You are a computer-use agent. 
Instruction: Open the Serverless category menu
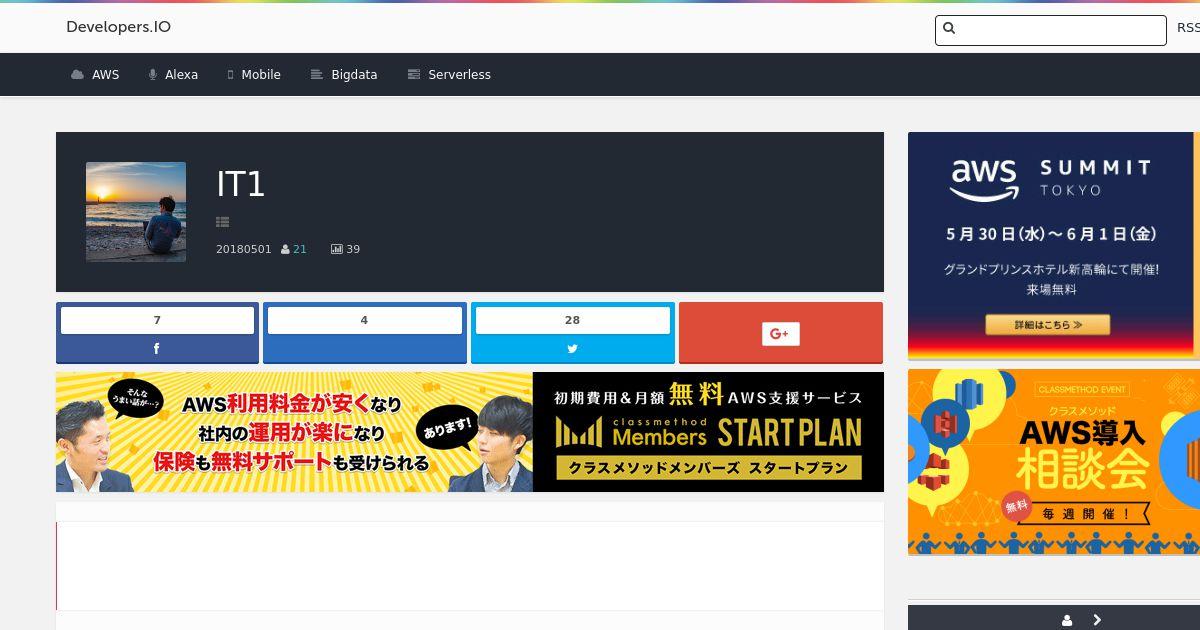[x=449, y=75]
